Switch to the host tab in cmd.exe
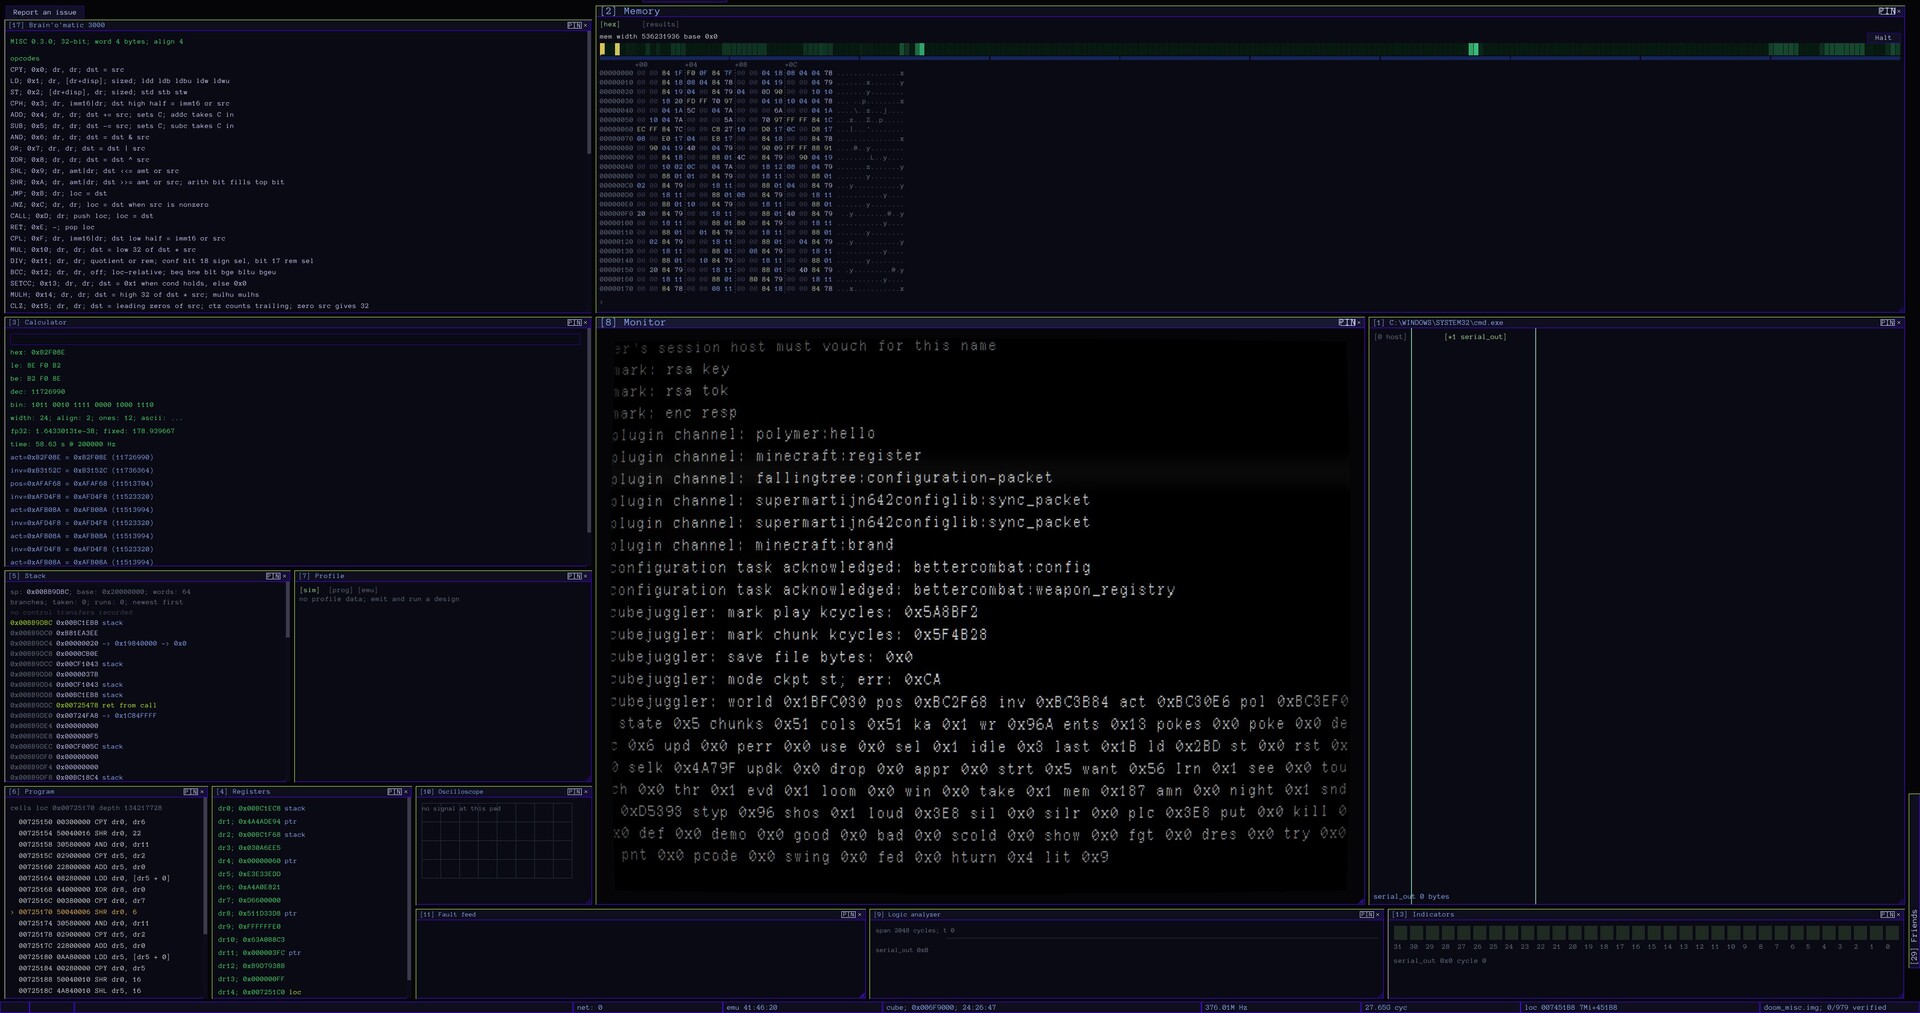Image resolution: width=1920 pixels, height=1013 pixels. tap(1390, 337)
